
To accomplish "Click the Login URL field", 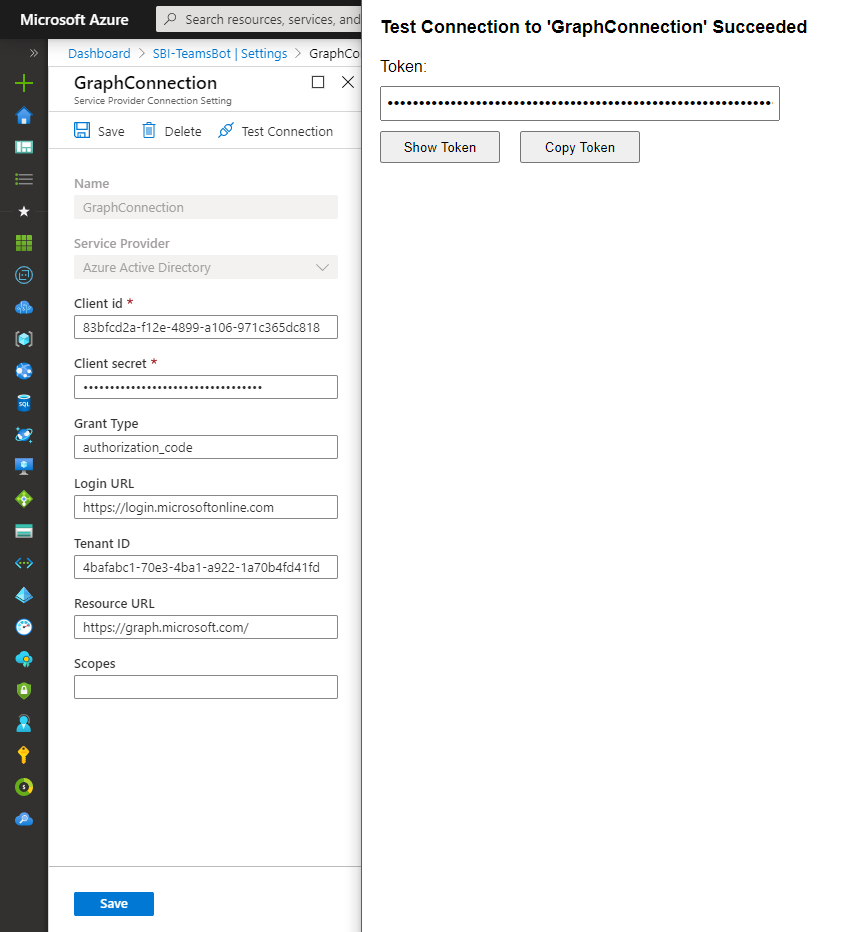I will coord(206,507).
